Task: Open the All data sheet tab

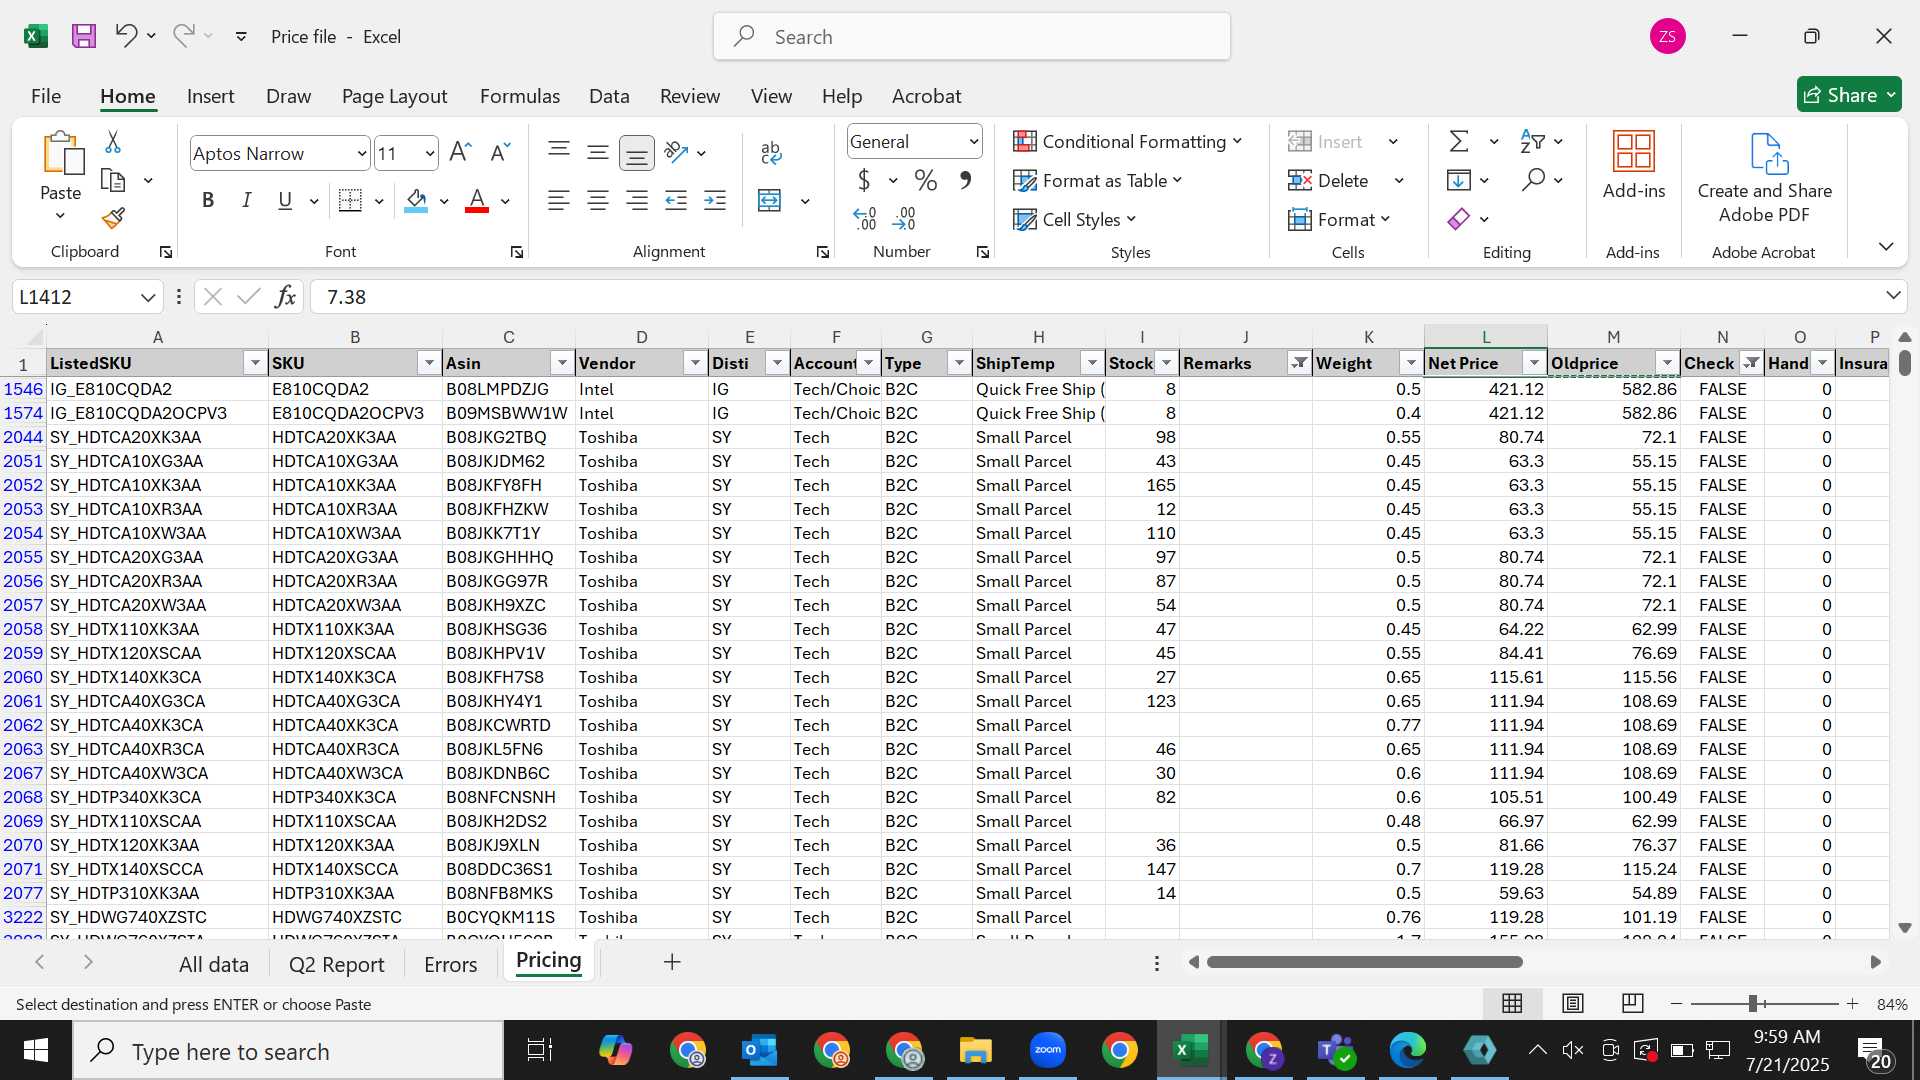Action: coord(213,964)
